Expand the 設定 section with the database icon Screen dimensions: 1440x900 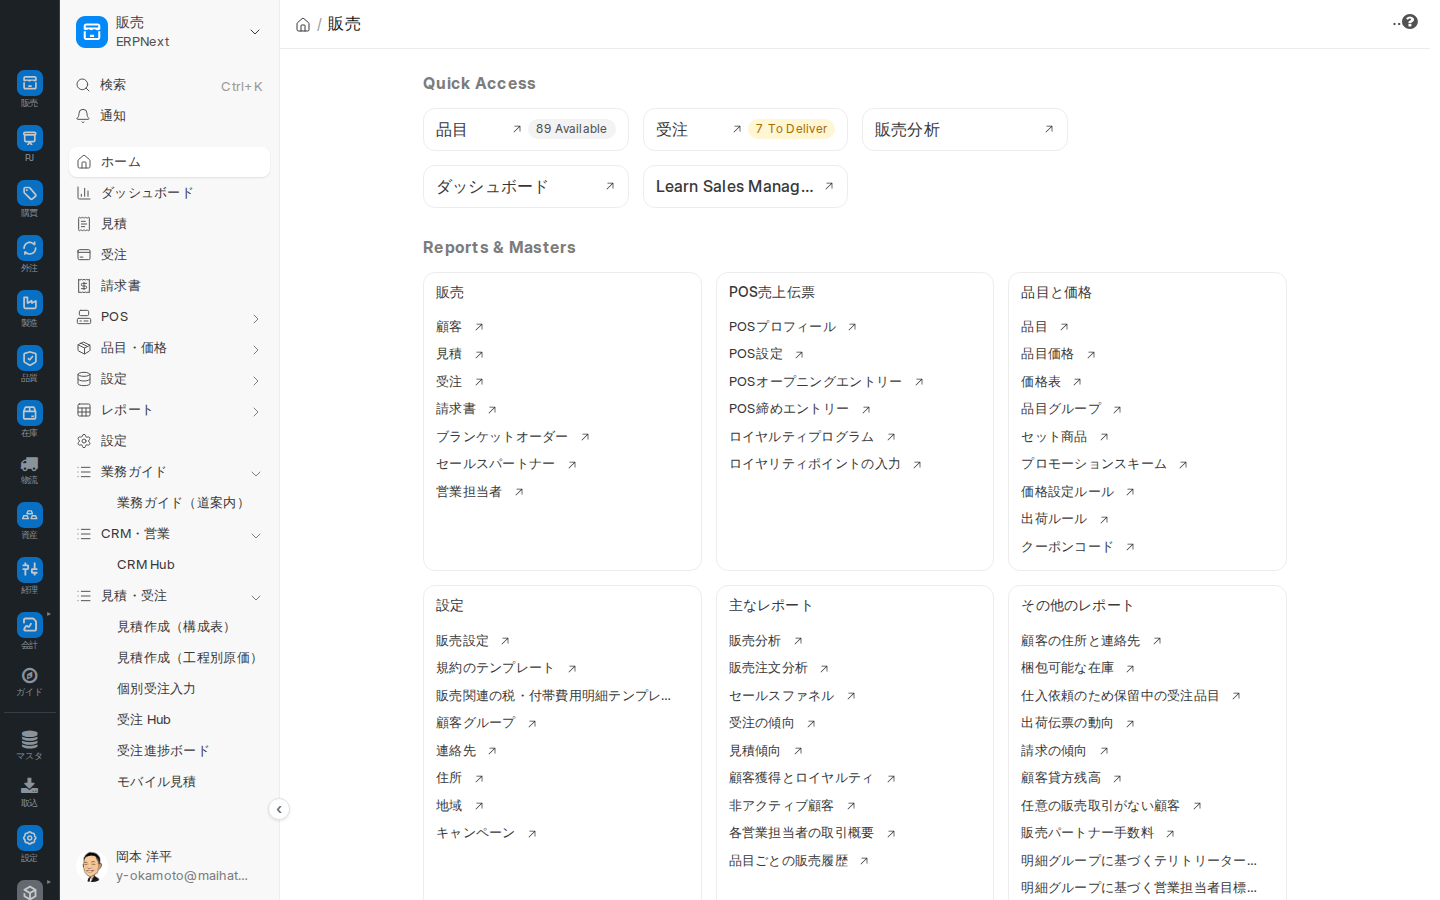(x=256, y=380)
